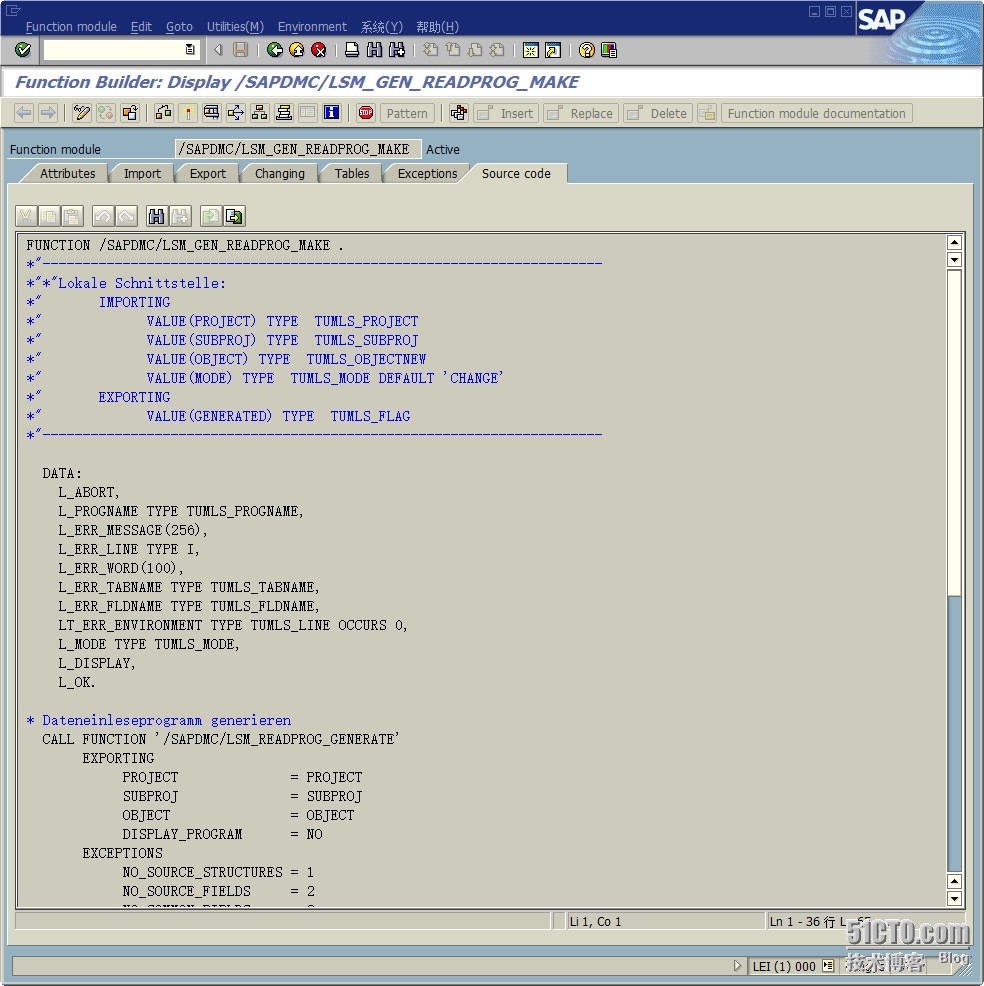Screen dimensions: 984x986
Task: Open the yellow Help question mark icon
Action: pyautogui.click(x=587, y=50)
